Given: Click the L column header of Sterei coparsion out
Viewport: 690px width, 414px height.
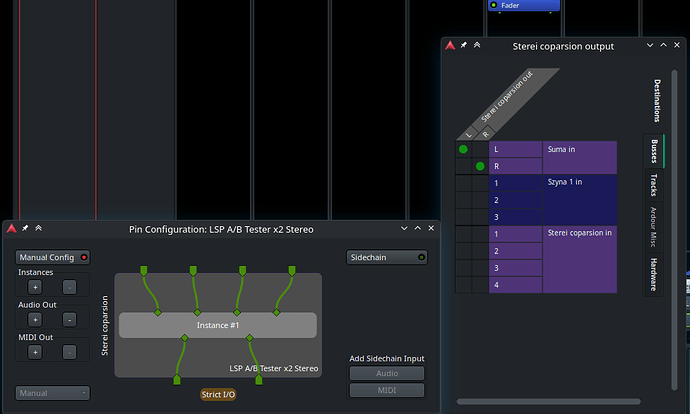Looking at the screenshot, I should (468, 135).
